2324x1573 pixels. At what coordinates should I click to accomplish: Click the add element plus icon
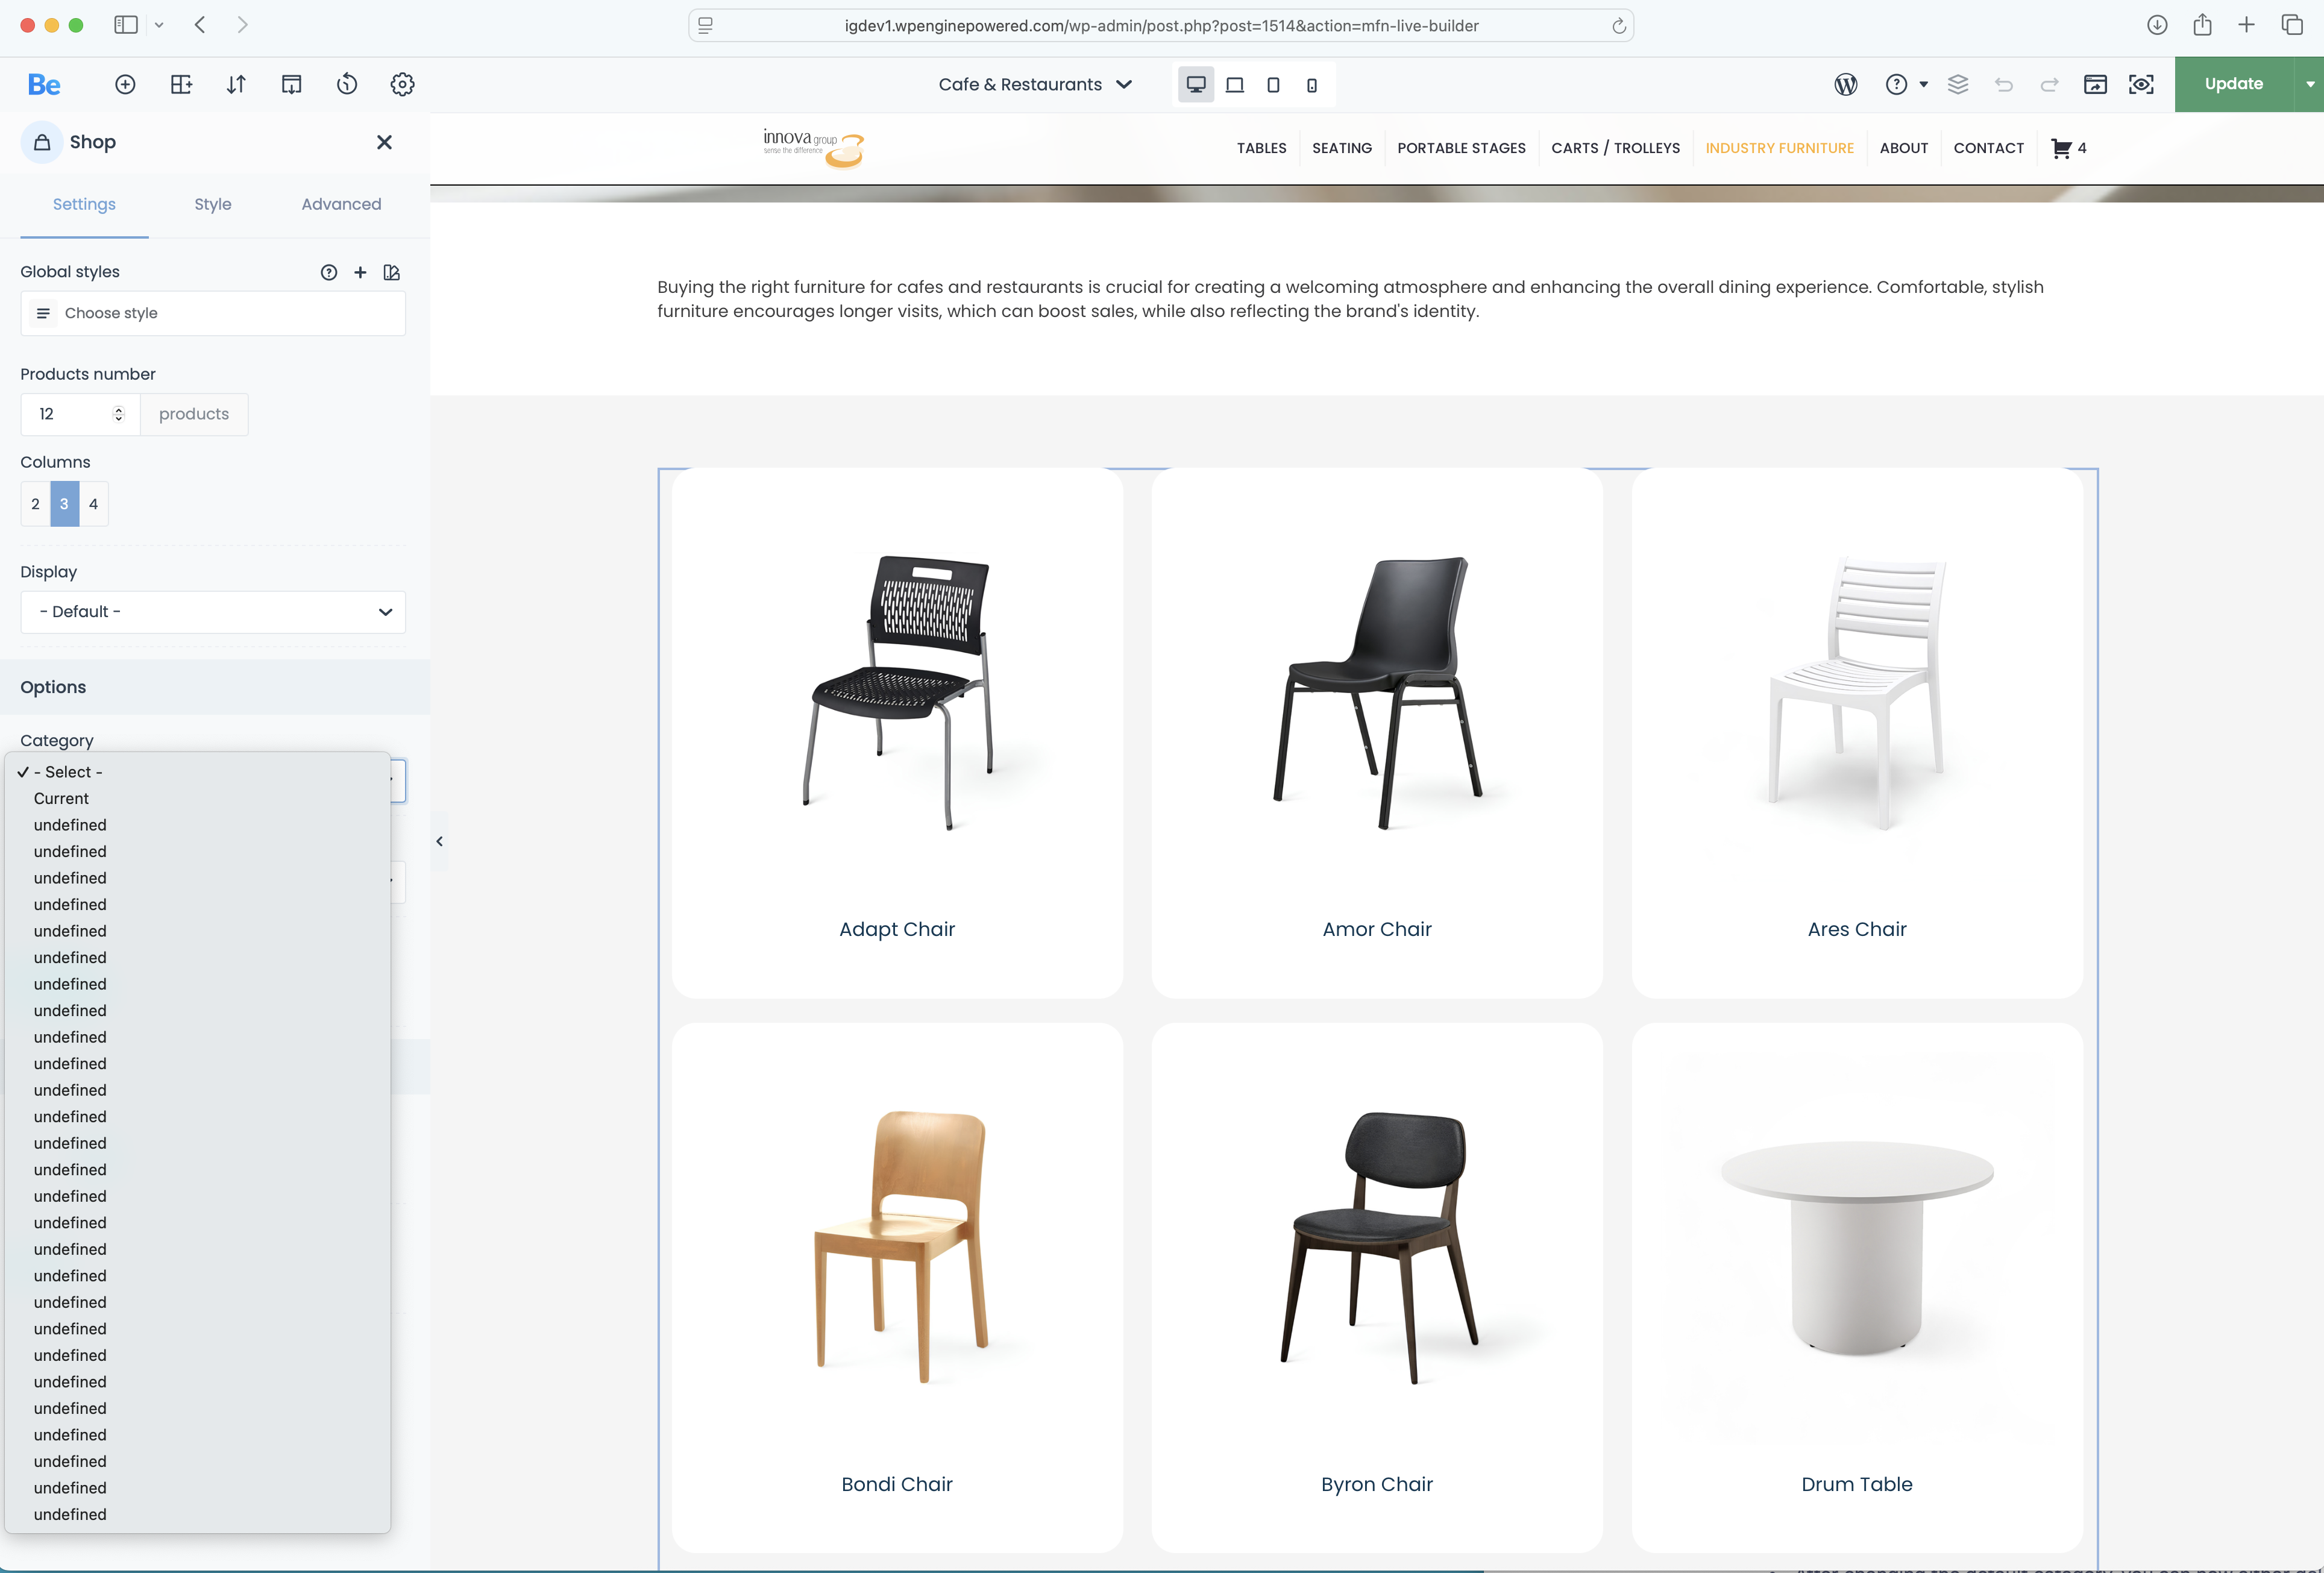125,84
